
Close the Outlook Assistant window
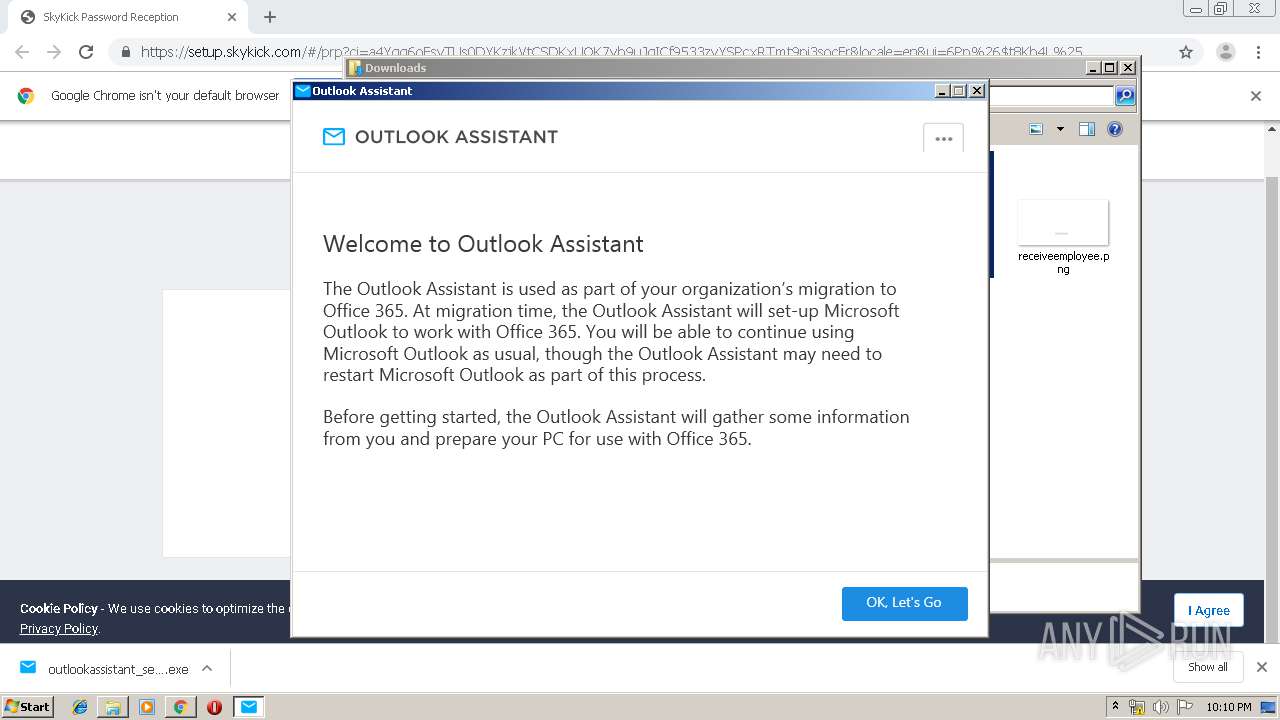pyautogui.click(x=977, y=91)
